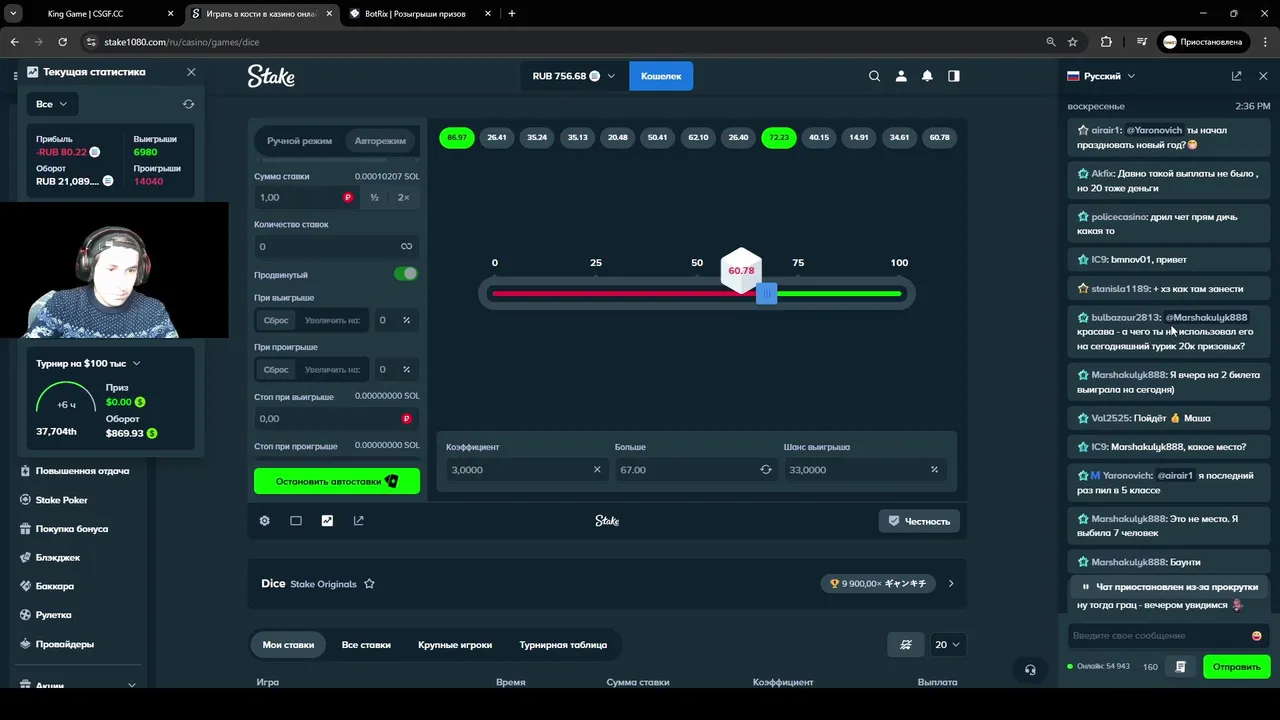Toggle the Продвинутый advanced switch
1280x720 pixels.
click(x=405, y=274)
